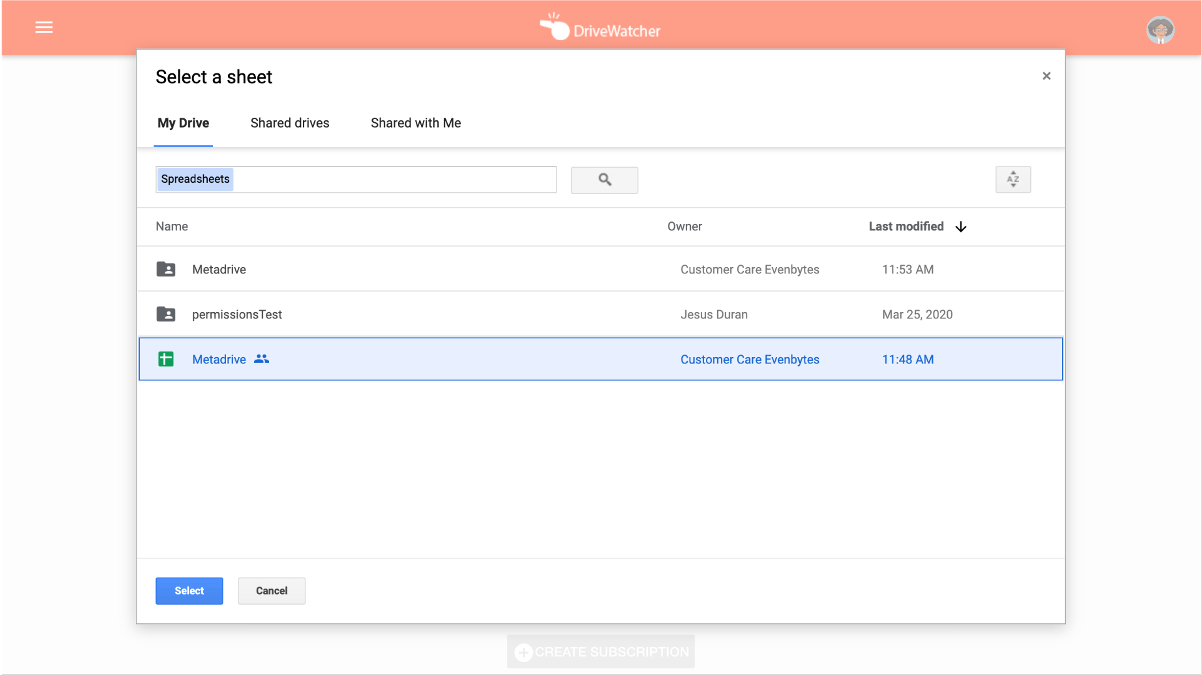Open the hamburger navigation menu
The image size is (1202, 675).
click(x=44, y=27)
